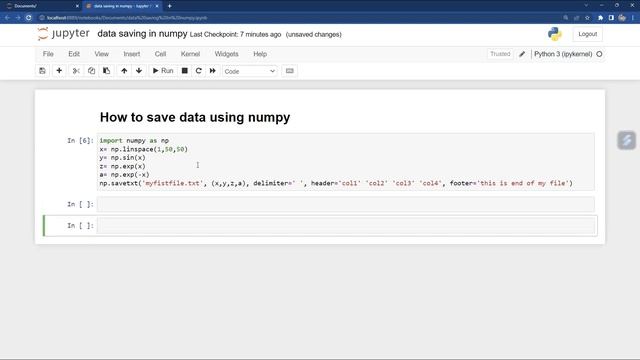Cut selected cells with scissors icon

tap(76, 71)
